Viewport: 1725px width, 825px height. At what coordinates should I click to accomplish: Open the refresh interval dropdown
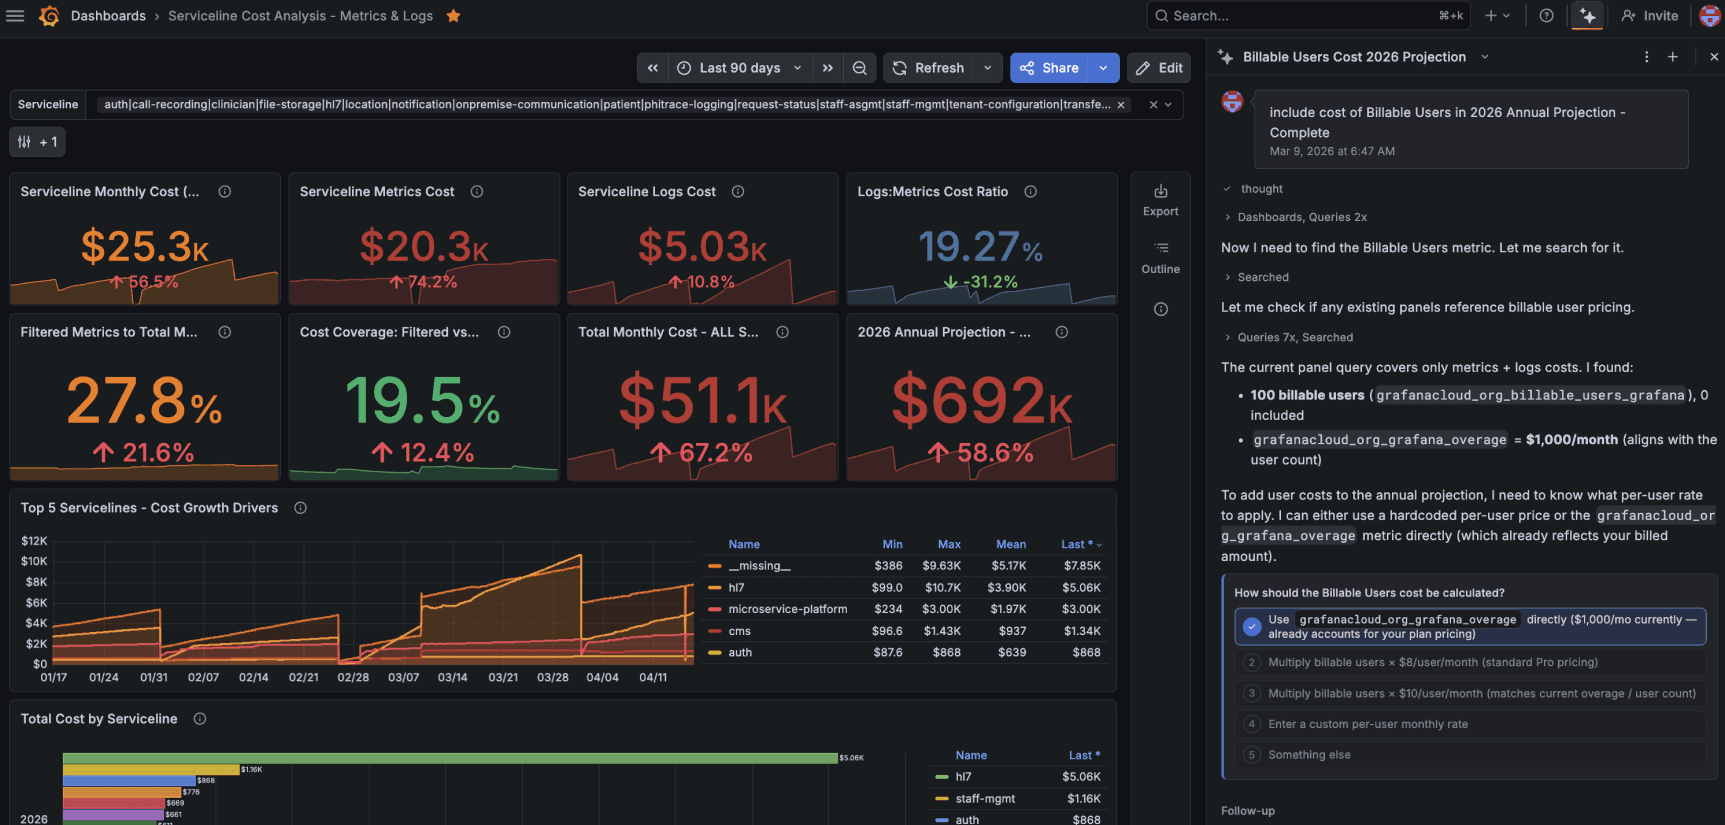(x=987, y=68)
